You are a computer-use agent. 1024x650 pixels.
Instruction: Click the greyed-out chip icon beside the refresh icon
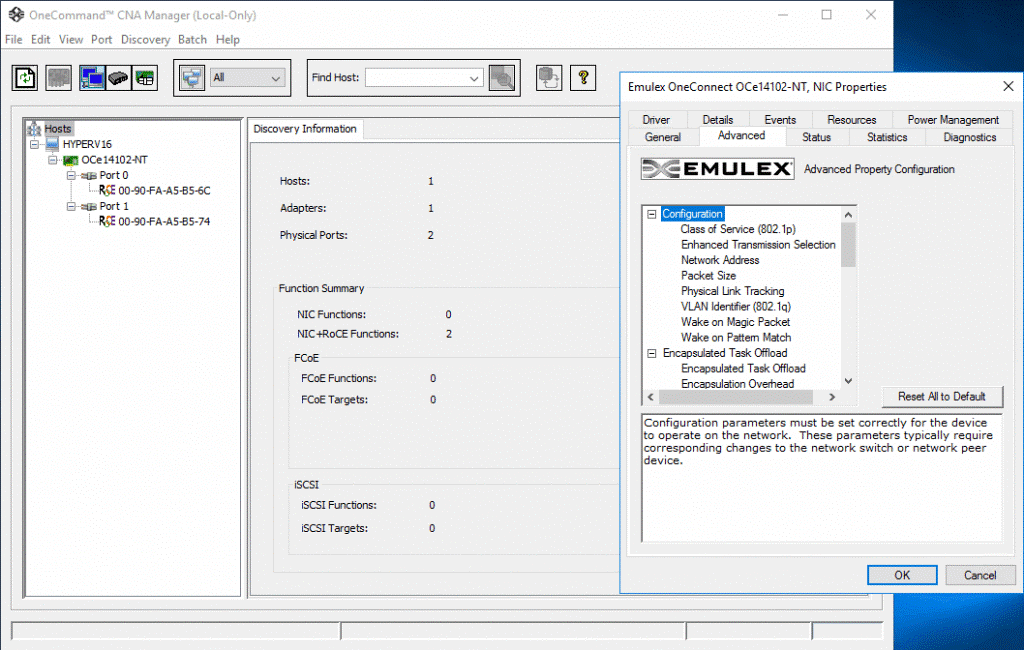click(x=58, y=78)
